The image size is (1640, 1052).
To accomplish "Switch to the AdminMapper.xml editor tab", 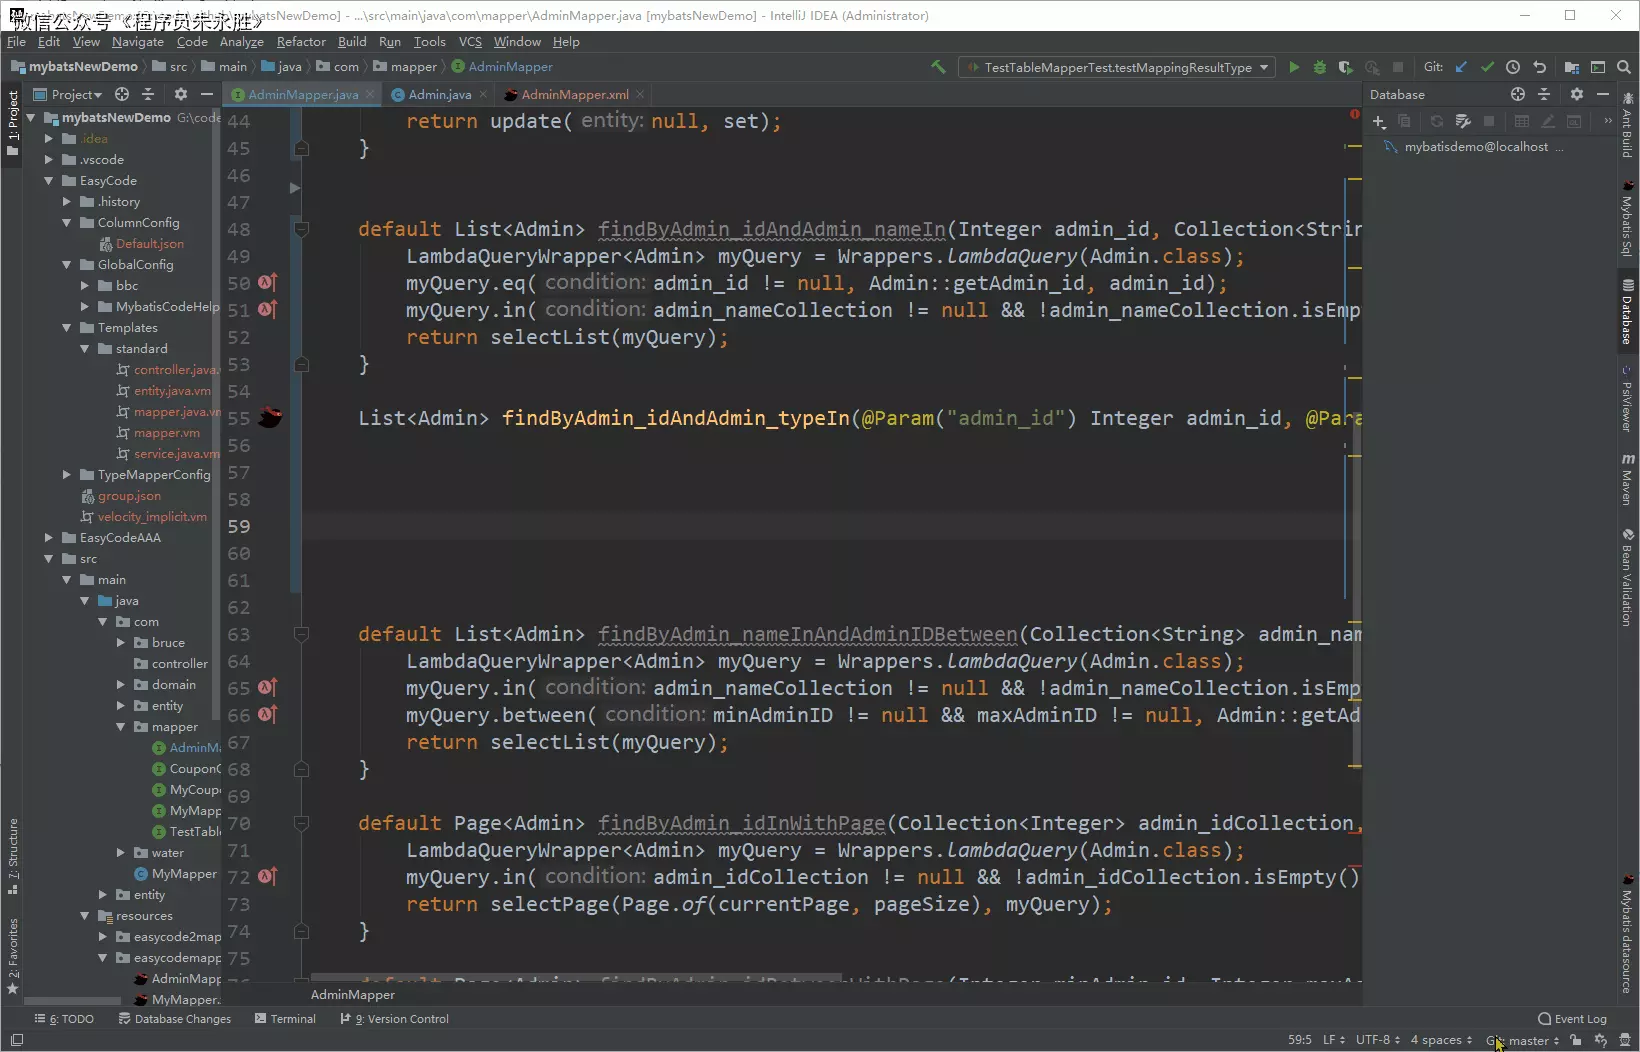I will point(574,94).
